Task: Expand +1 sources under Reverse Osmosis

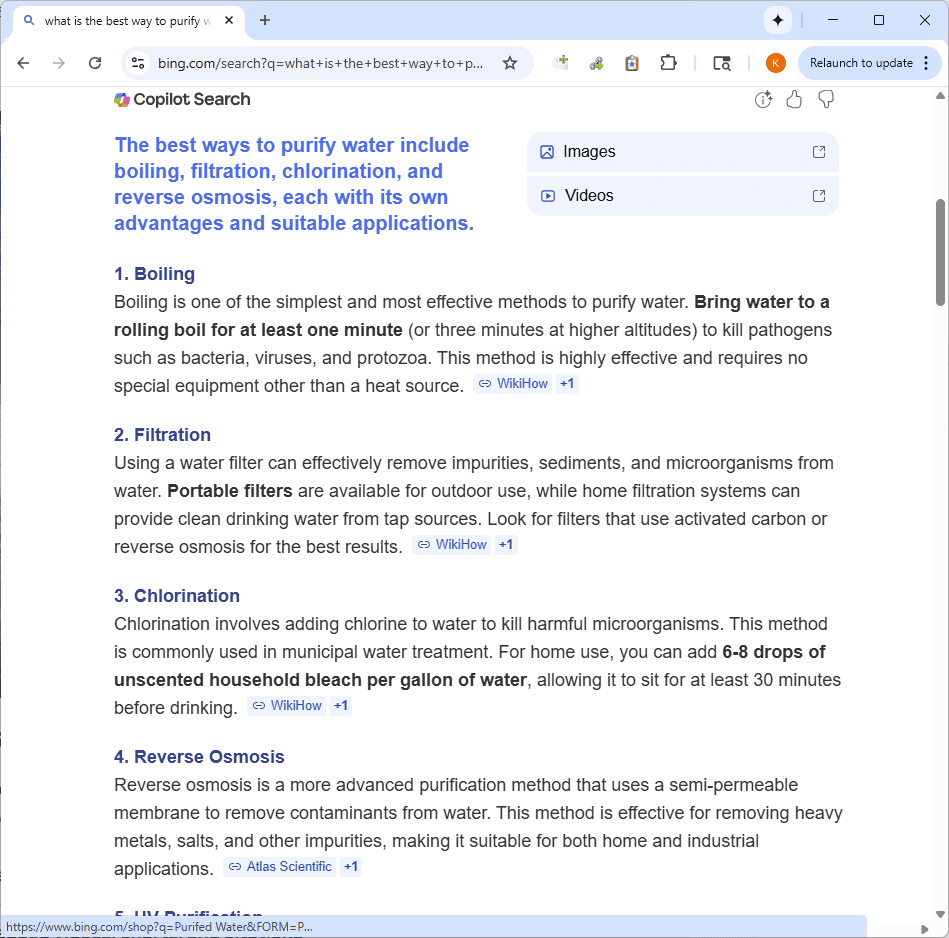Action: tap(351, 867)
